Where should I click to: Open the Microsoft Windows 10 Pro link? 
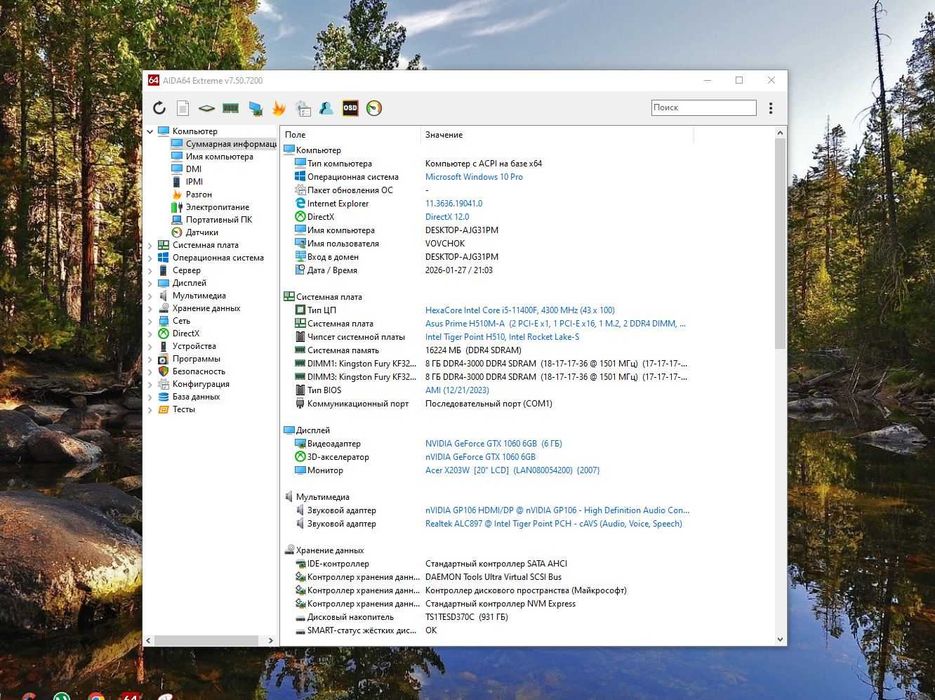tap(473, 176)
